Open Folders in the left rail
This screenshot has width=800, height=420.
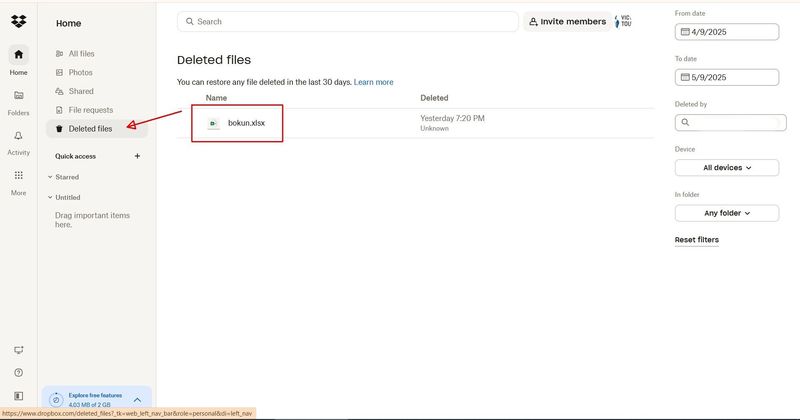click(x=18, y=102)
